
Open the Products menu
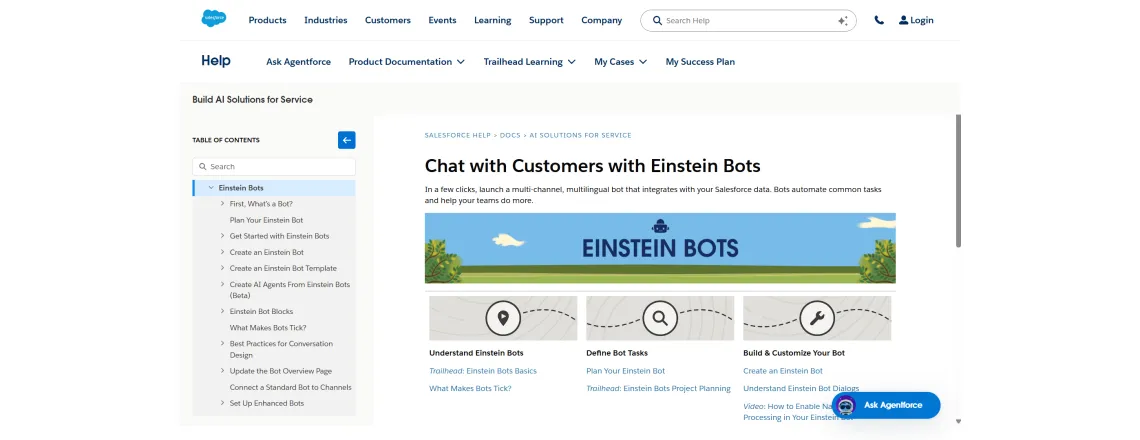point(268,20)
